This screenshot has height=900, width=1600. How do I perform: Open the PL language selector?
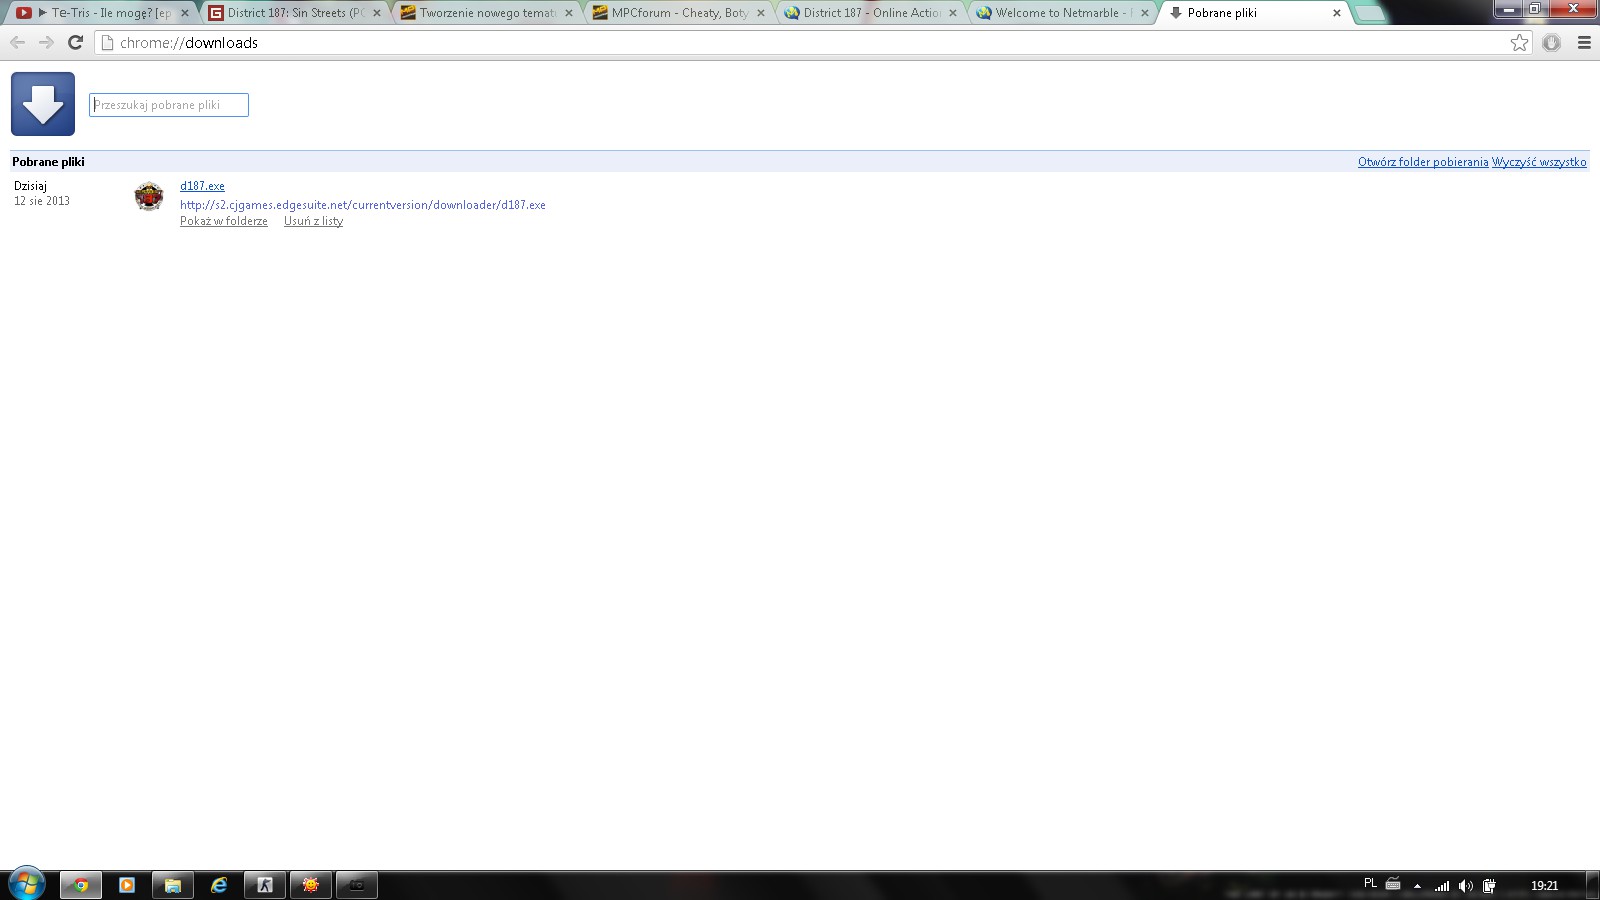1370,883
